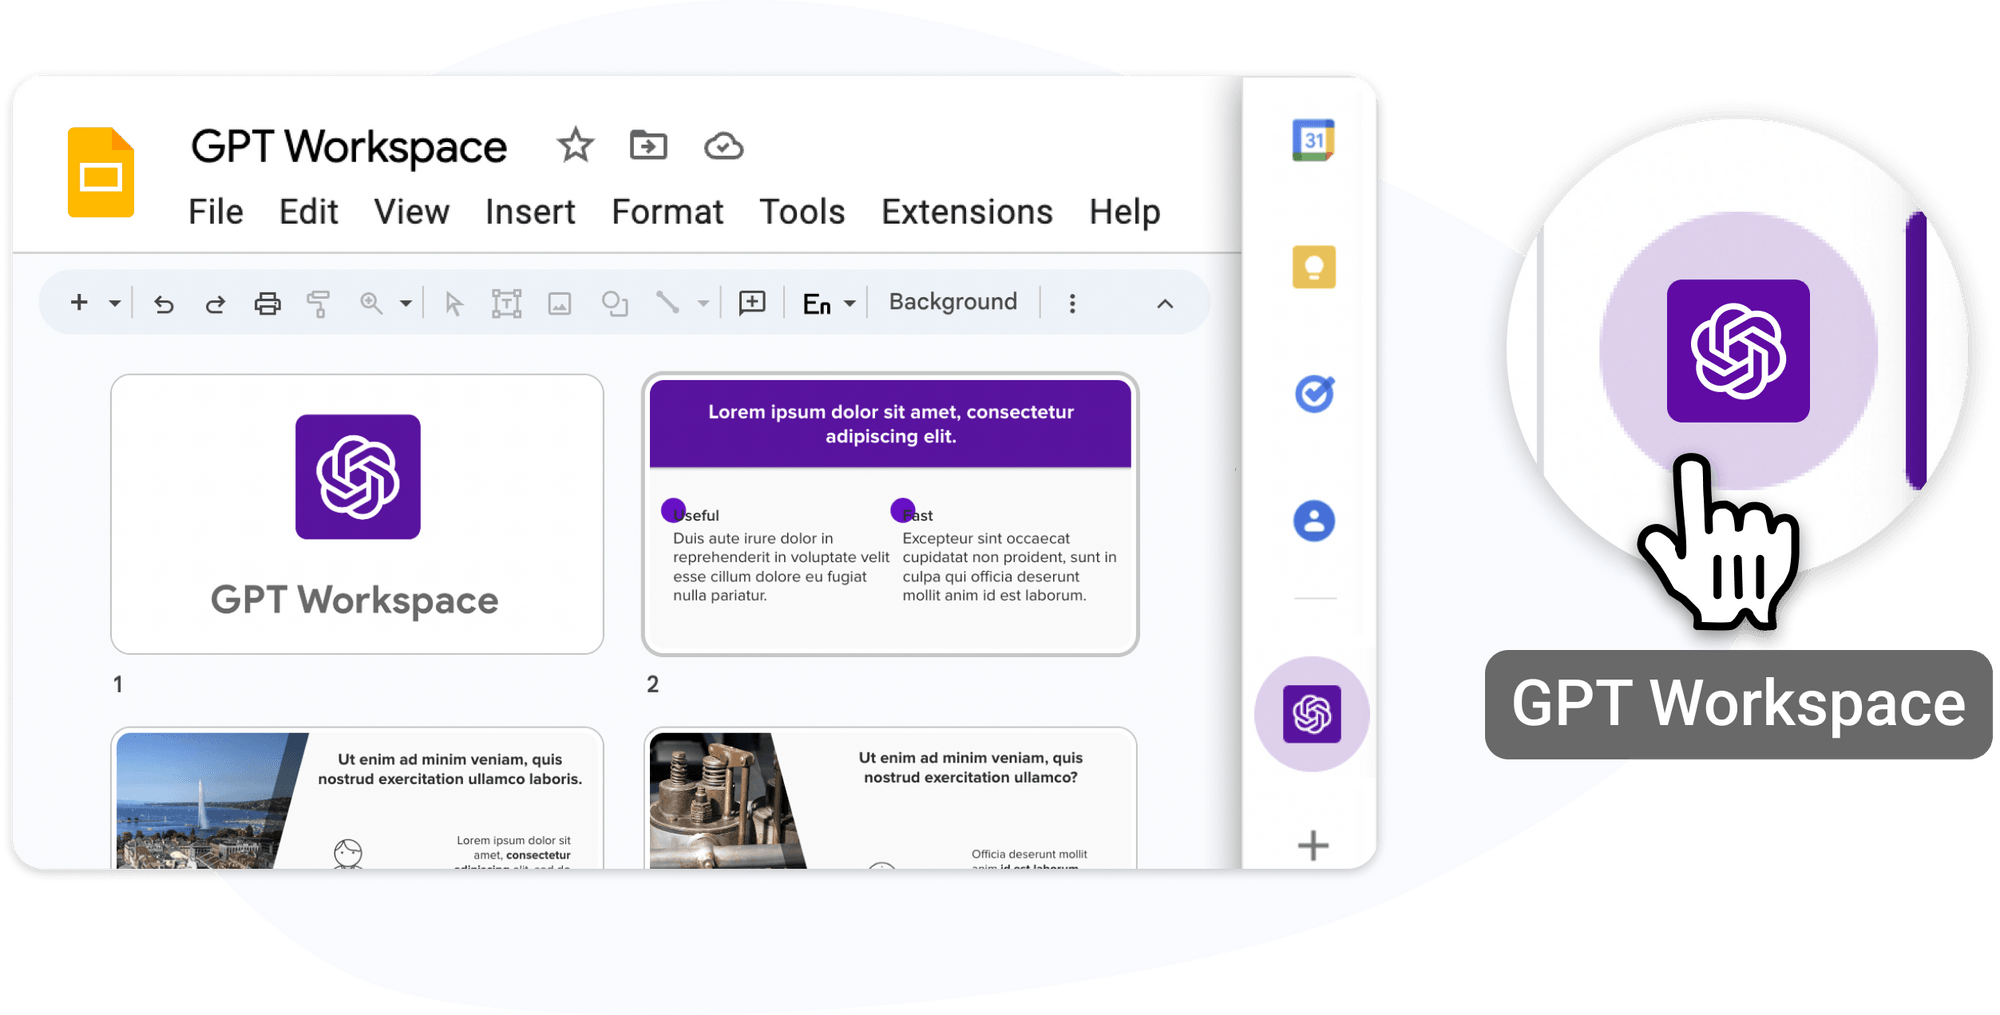This screenshot has width=2000, height=1015.
Task: Click the GPT Workspace tooltip label
Action: click(1738, 704)
